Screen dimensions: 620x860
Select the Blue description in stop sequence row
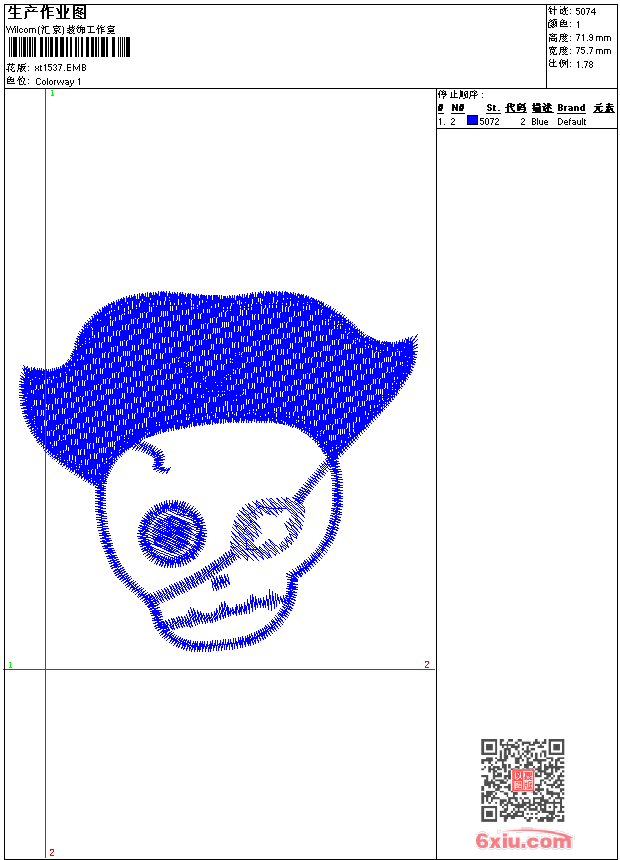click(540, 122)
